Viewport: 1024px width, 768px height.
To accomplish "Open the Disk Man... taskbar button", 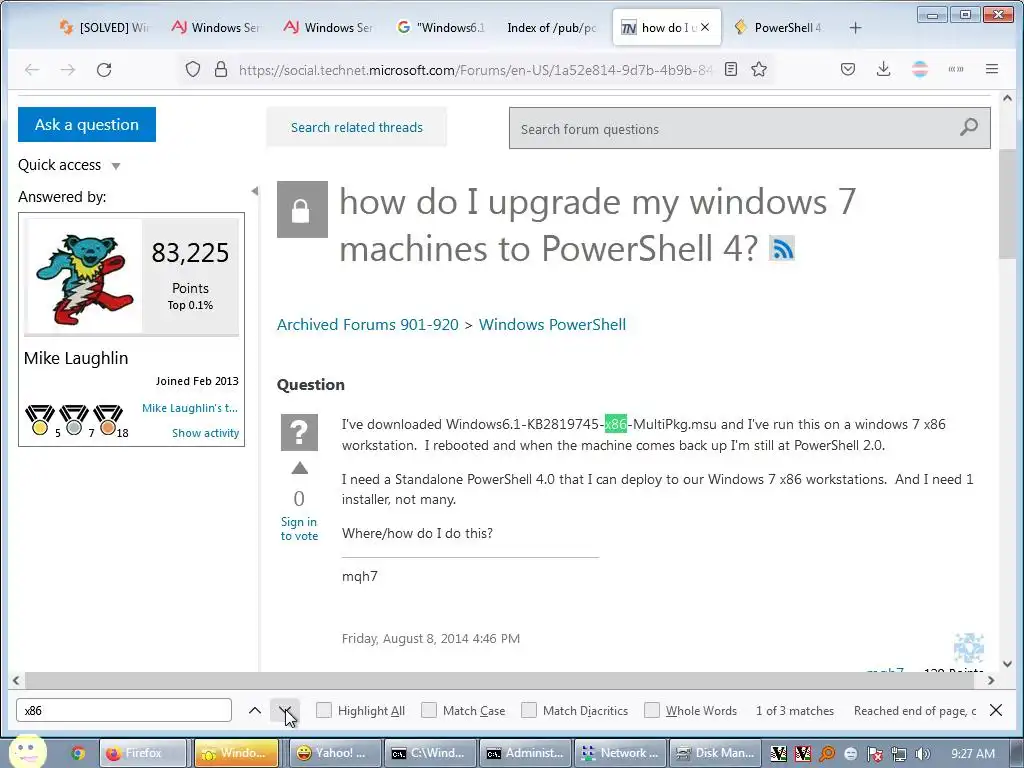I will [x=716, y=753].
